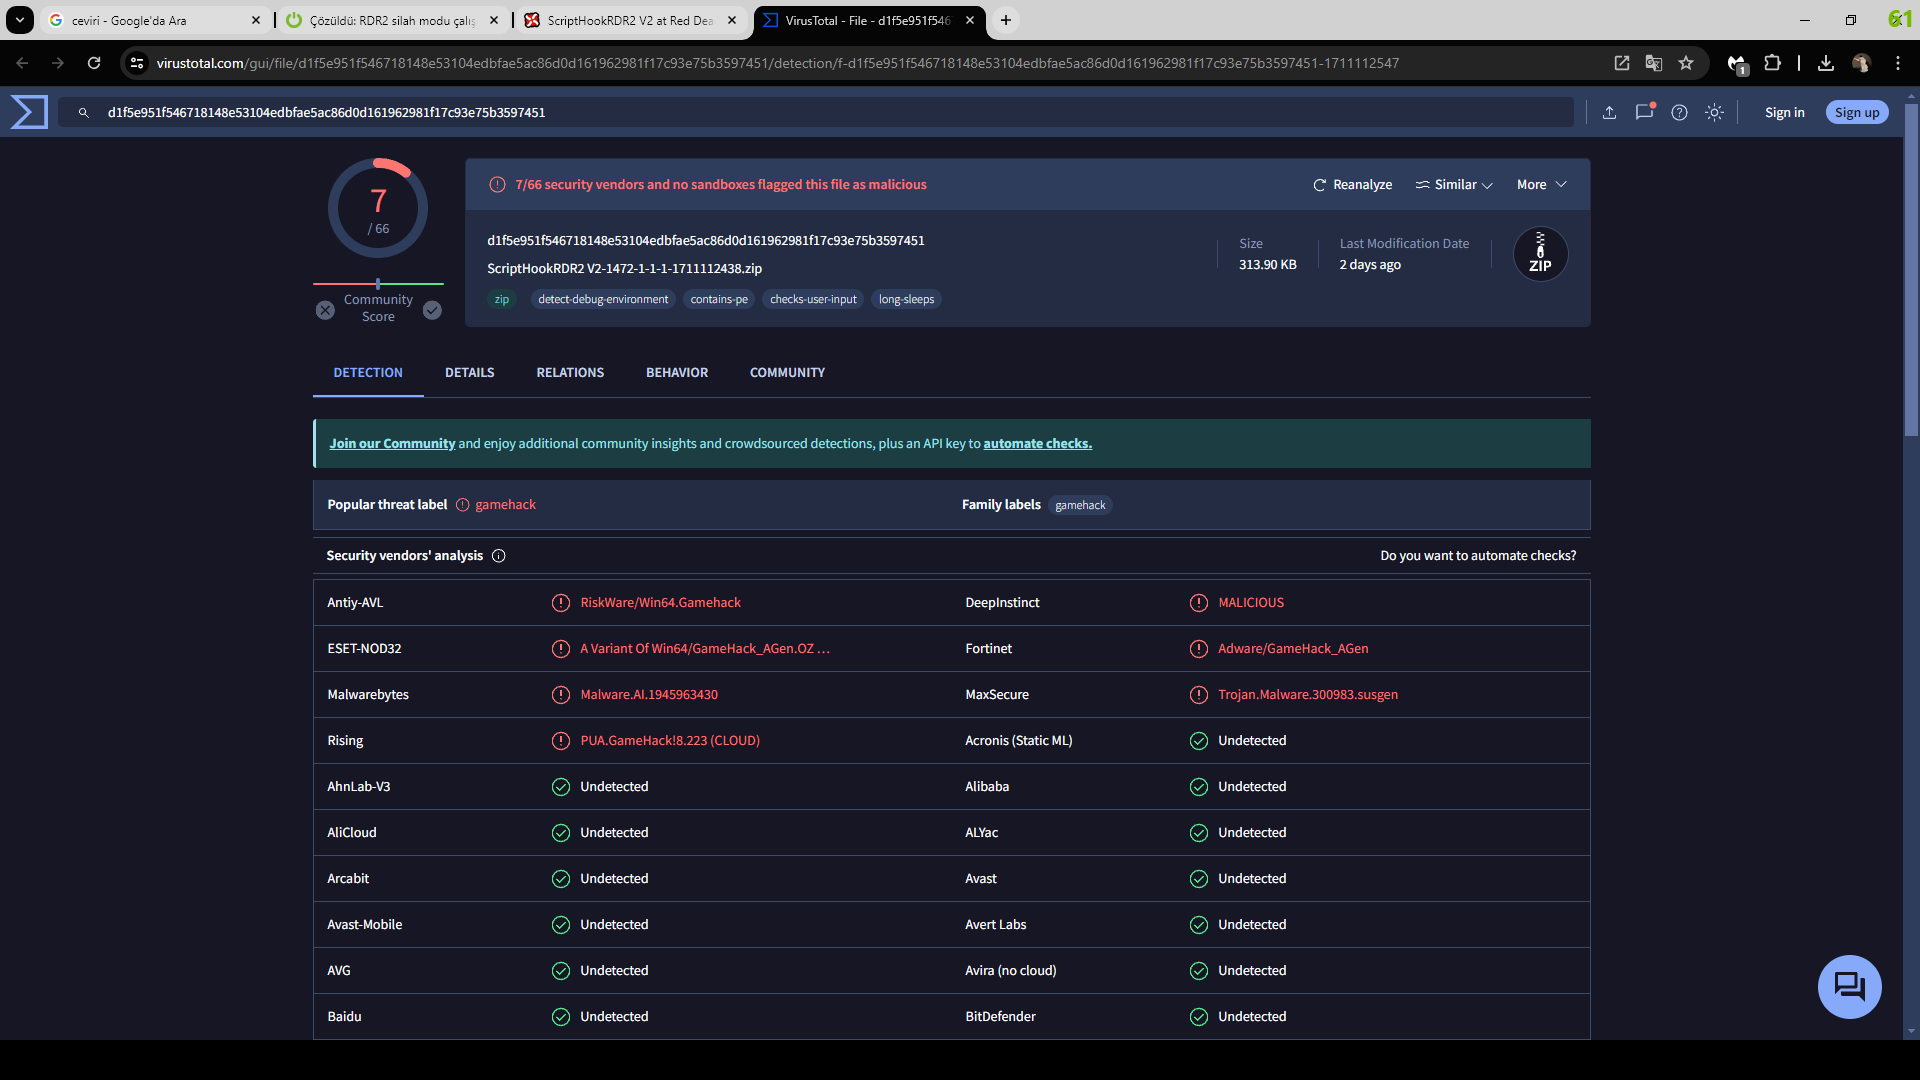
Task: Click the Sign up button
Action: click(1856, 113)
